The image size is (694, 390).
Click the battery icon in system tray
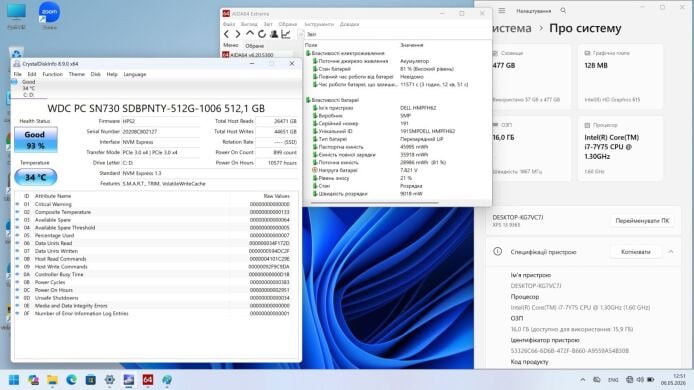(651, 380)
